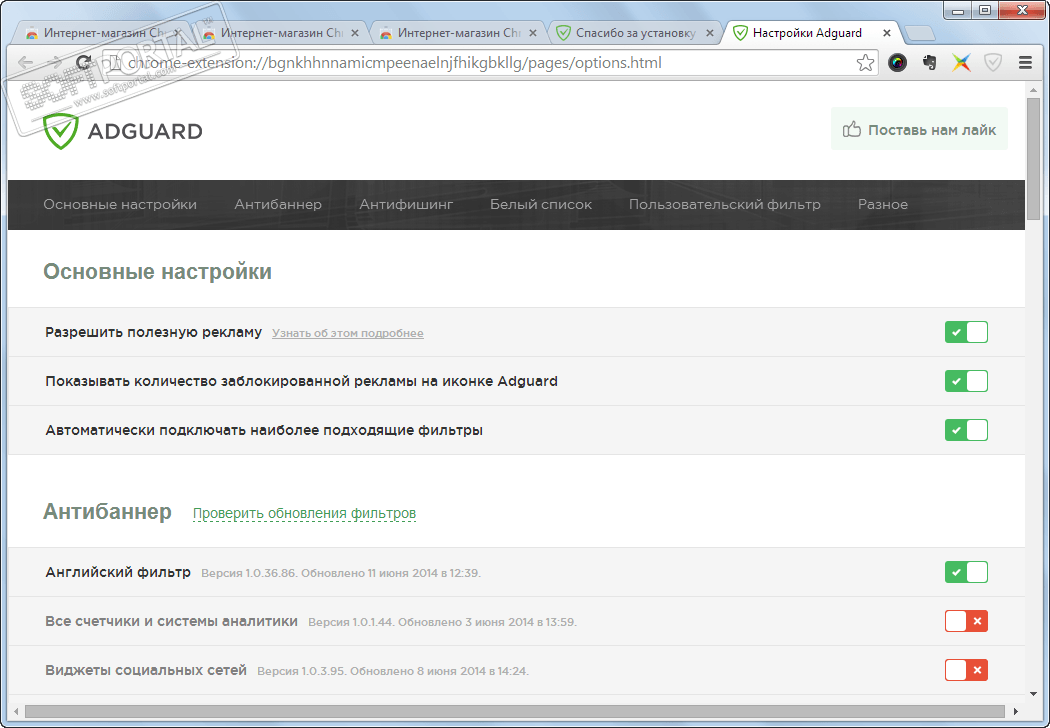Enable 'Все счетчики и системы аналитики' switch
Screen dimensions: 1050x728
[966, 622]
